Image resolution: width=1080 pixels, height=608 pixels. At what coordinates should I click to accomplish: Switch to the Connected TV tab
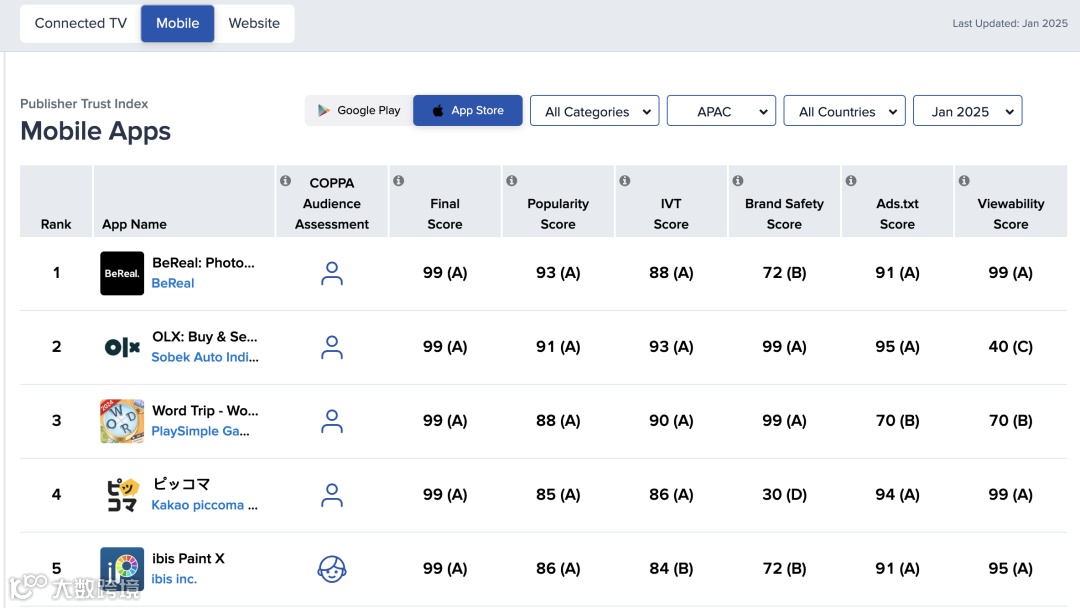(x=81, y=23)
